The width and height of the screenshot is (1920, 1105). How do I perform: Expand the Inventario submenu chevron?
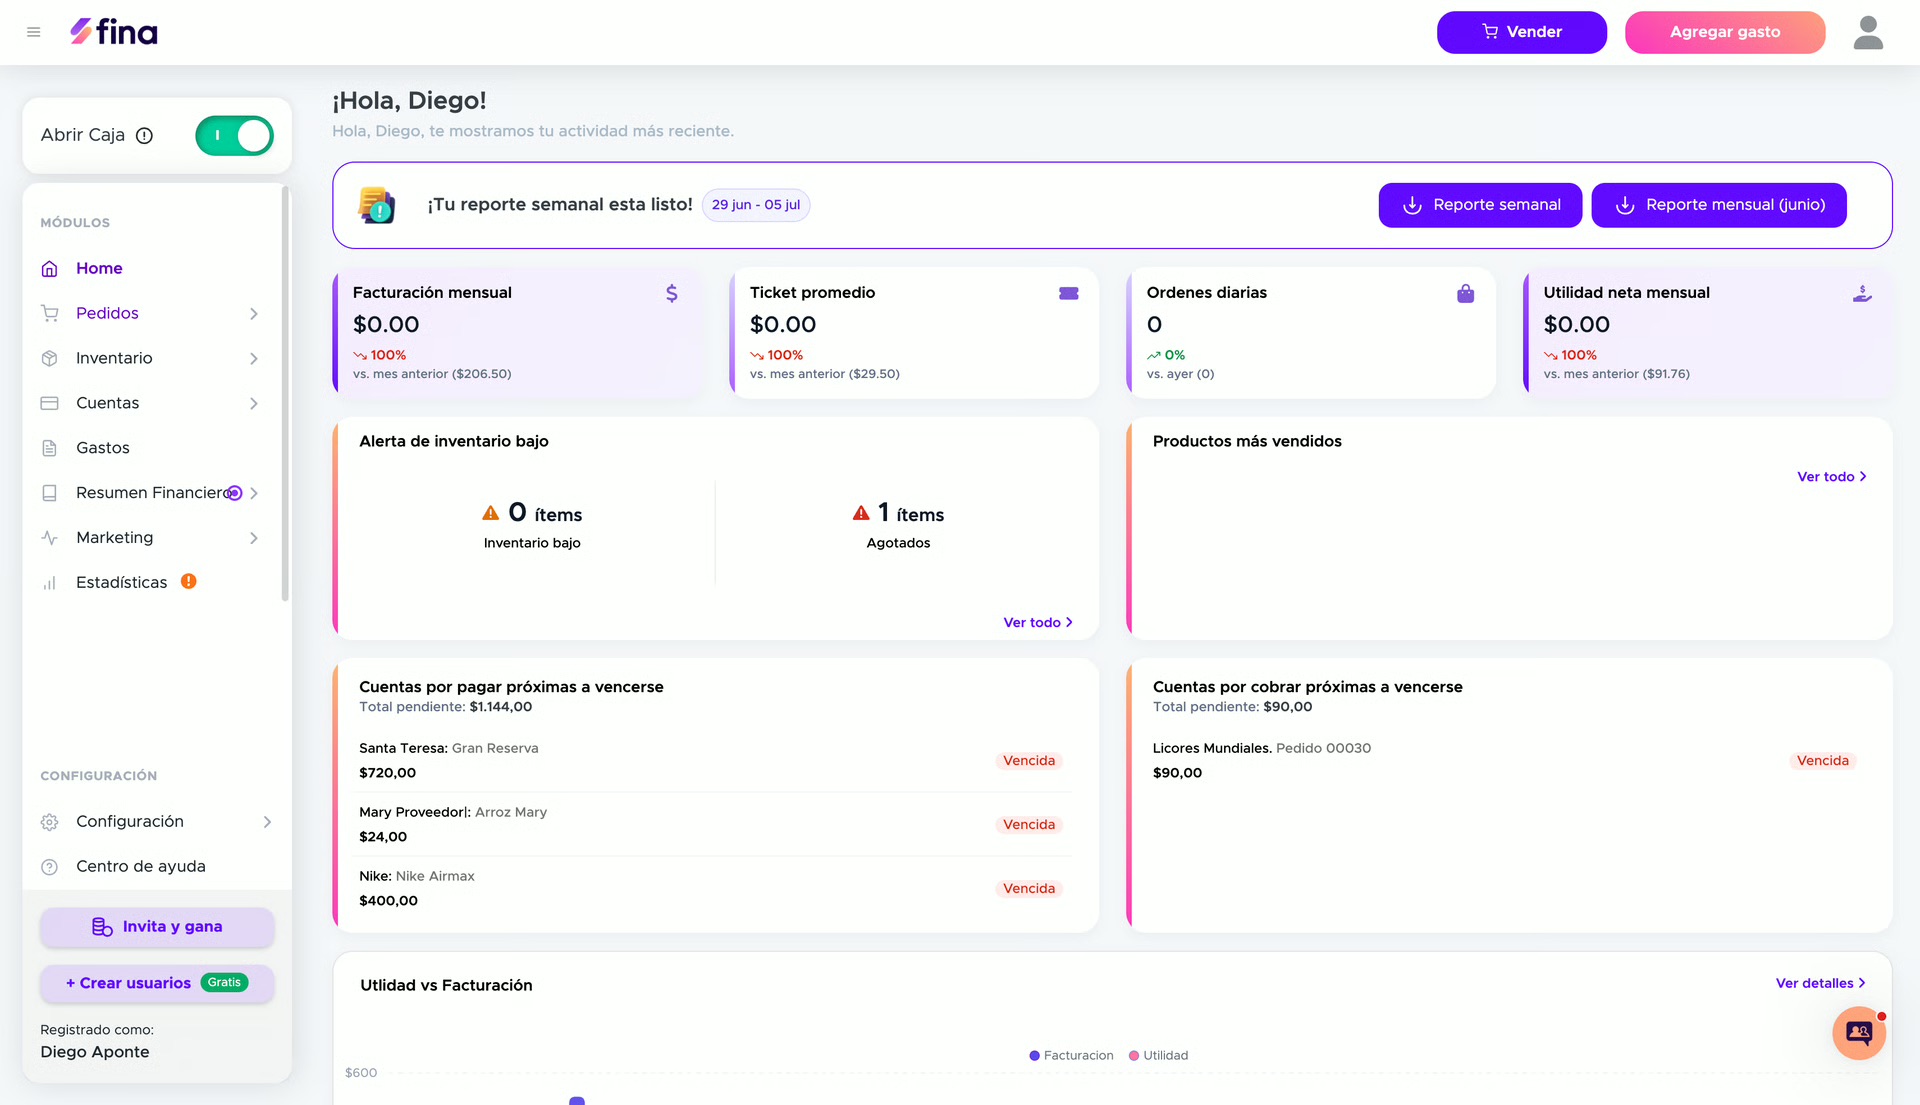click(x=254, y=359)
